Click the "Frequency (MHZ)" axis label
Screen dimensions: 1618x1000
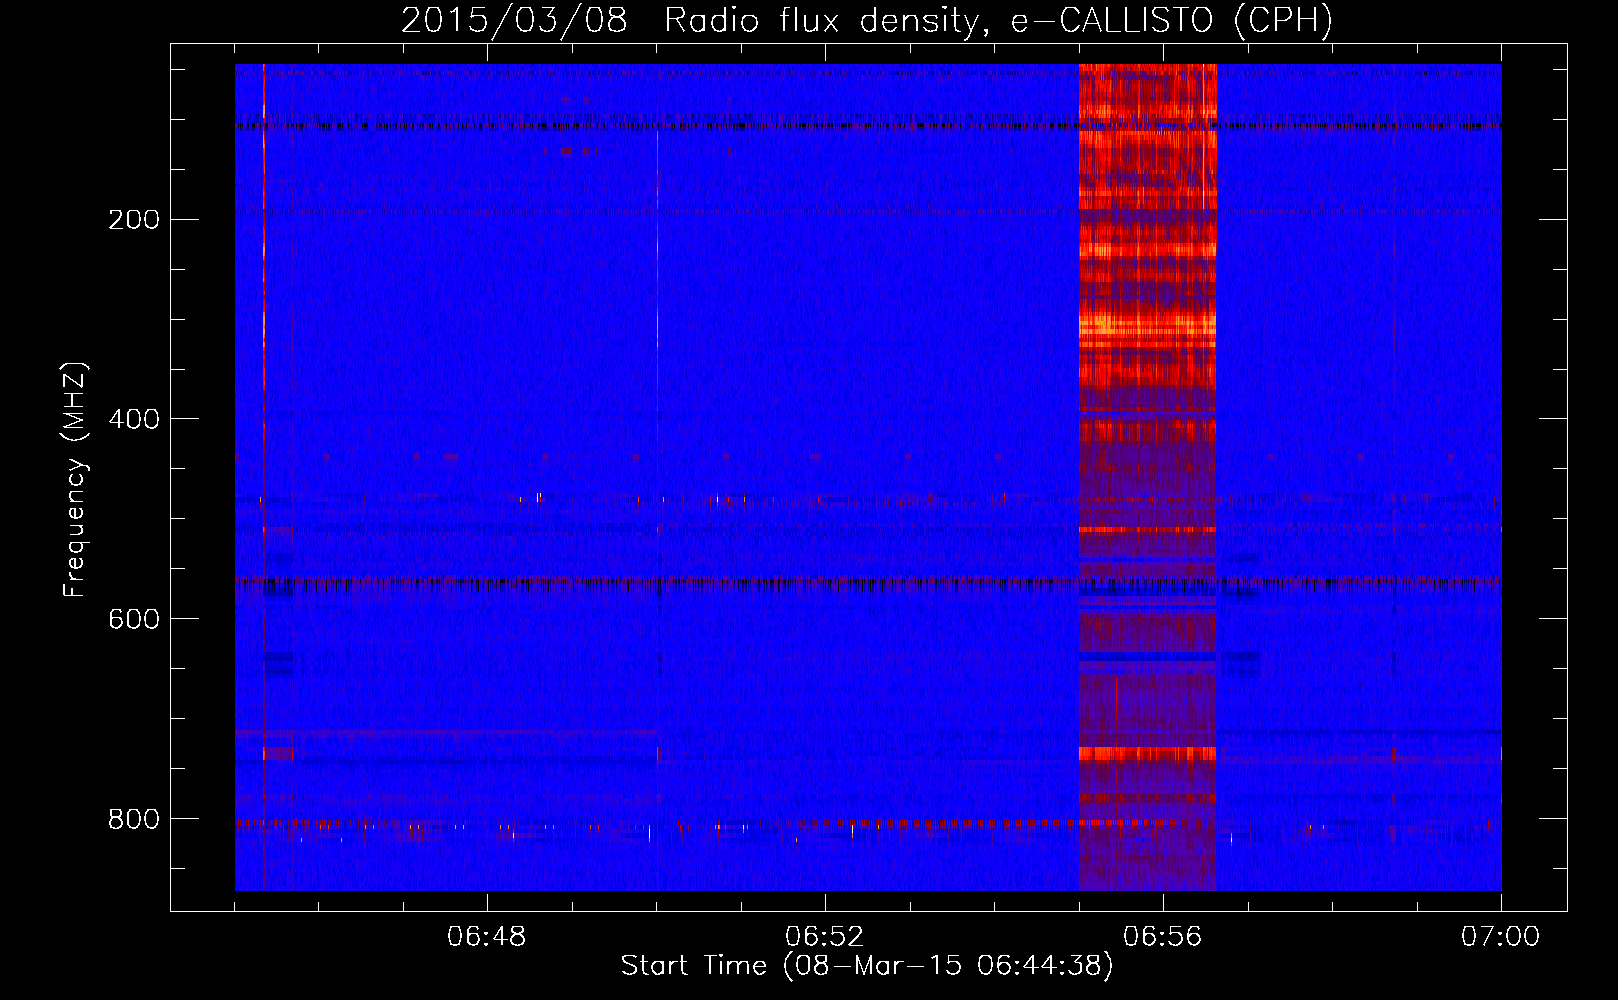(75, 480)
